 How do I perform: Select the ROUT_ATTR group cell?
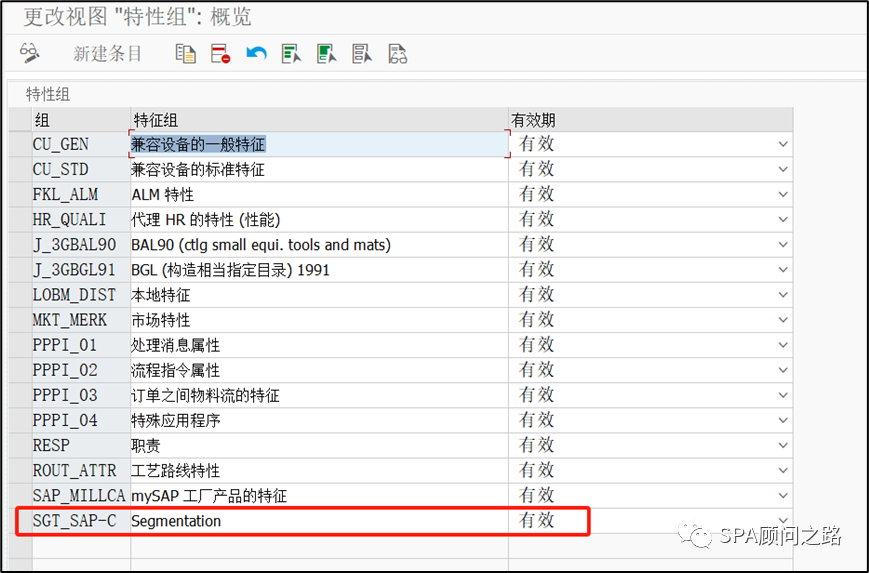tap(80, 470)
